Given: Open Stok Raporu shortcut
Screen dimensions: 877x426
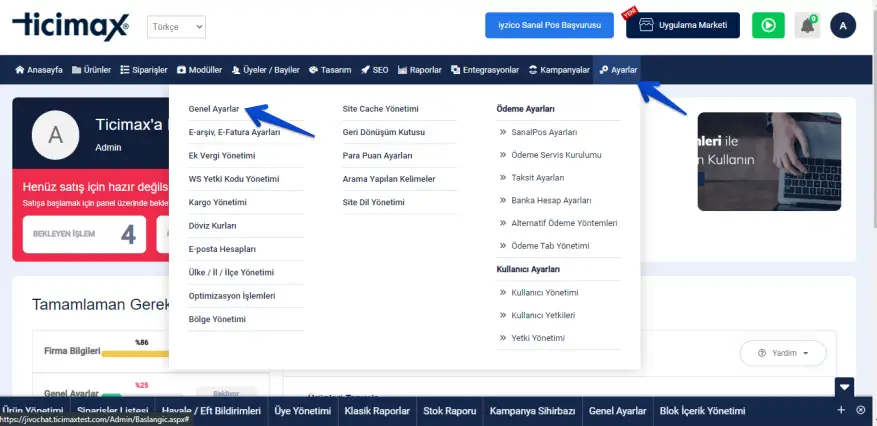Looking at the screenshot, I should 450,411.
